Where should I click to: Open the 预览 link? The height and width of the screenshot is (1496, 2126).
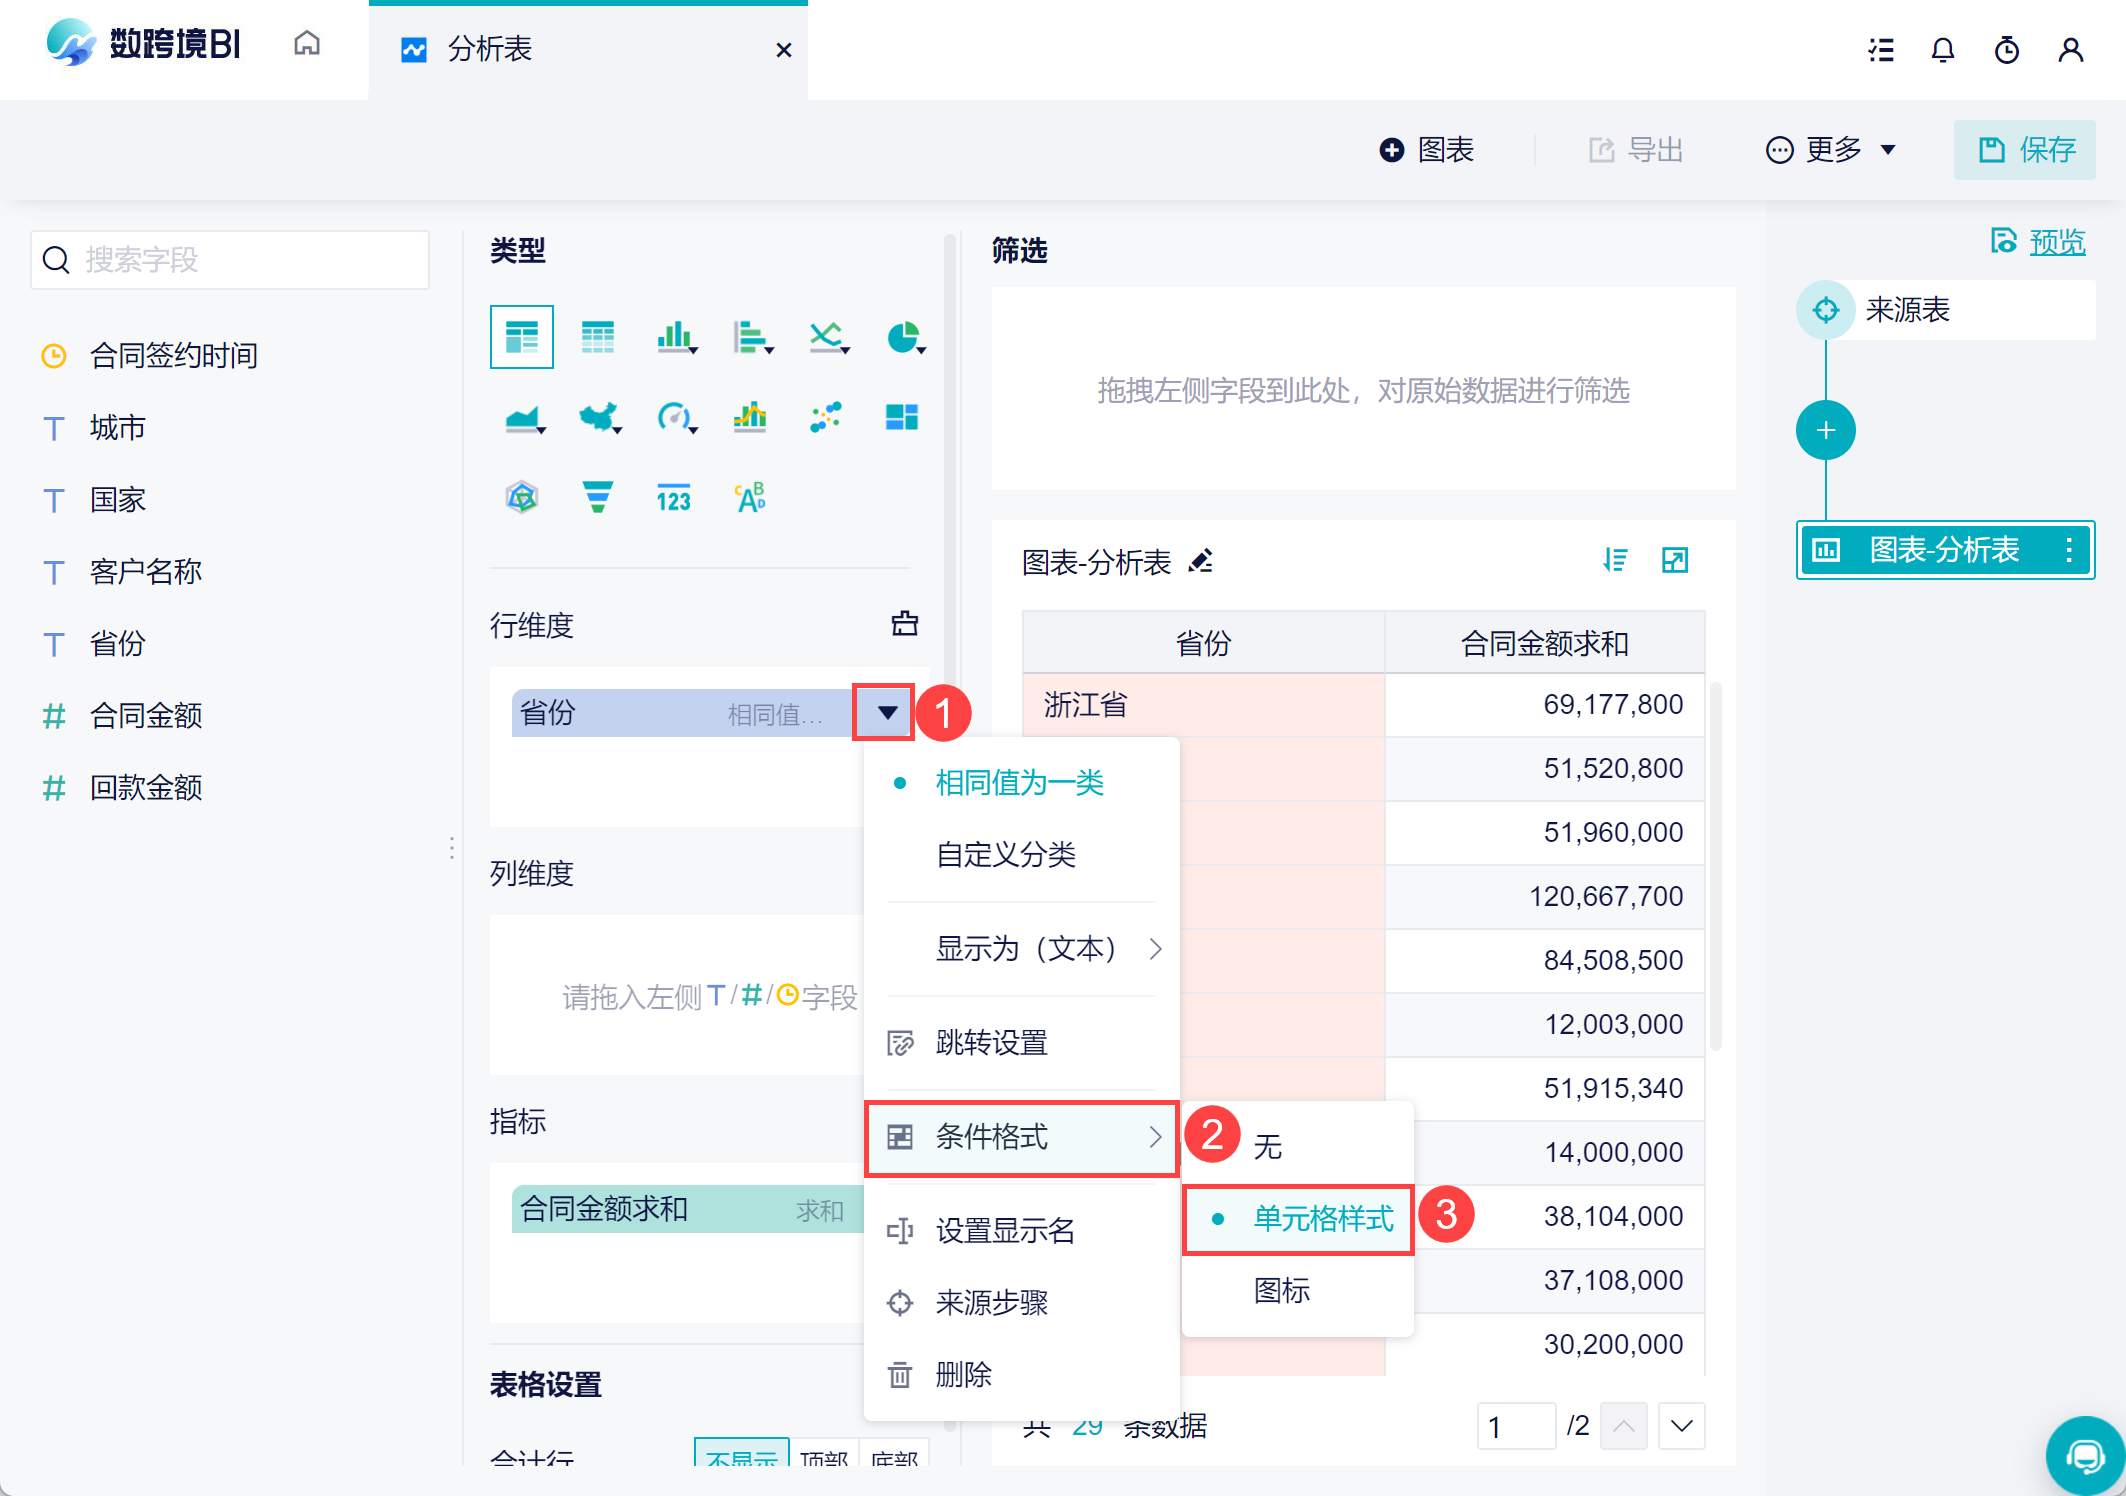click(2056, 241)
